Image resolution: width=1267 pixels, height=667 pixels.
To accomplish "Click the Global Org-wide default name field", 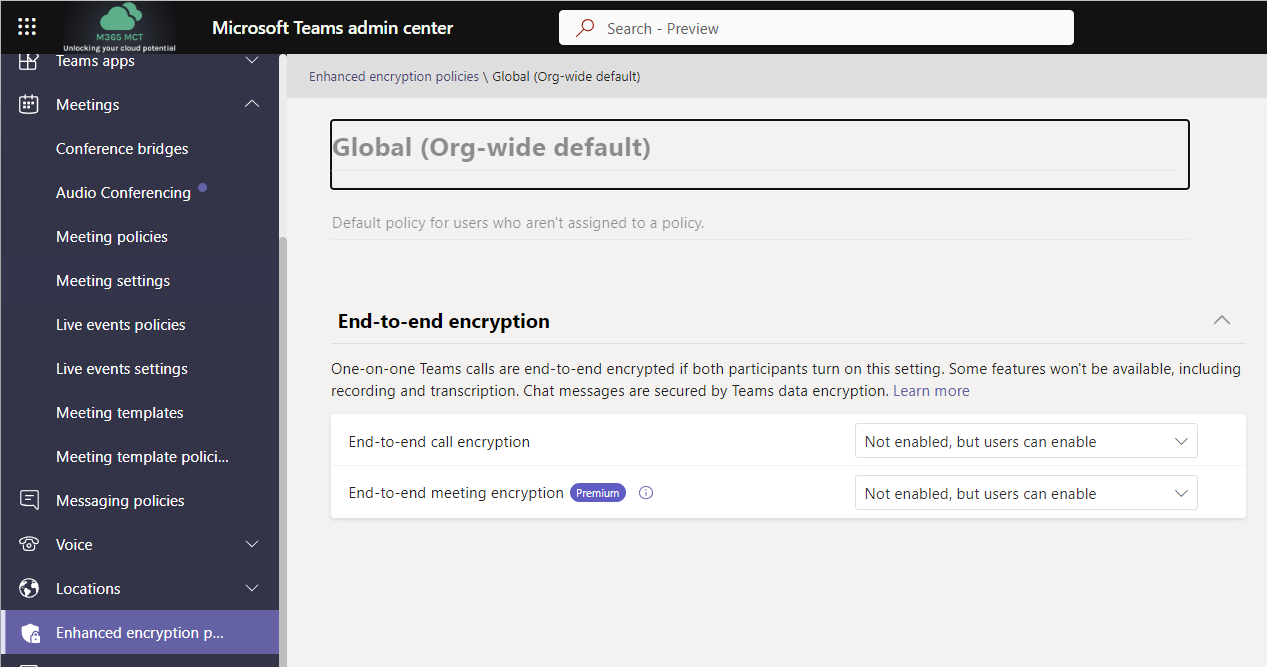I will point(759,153).
